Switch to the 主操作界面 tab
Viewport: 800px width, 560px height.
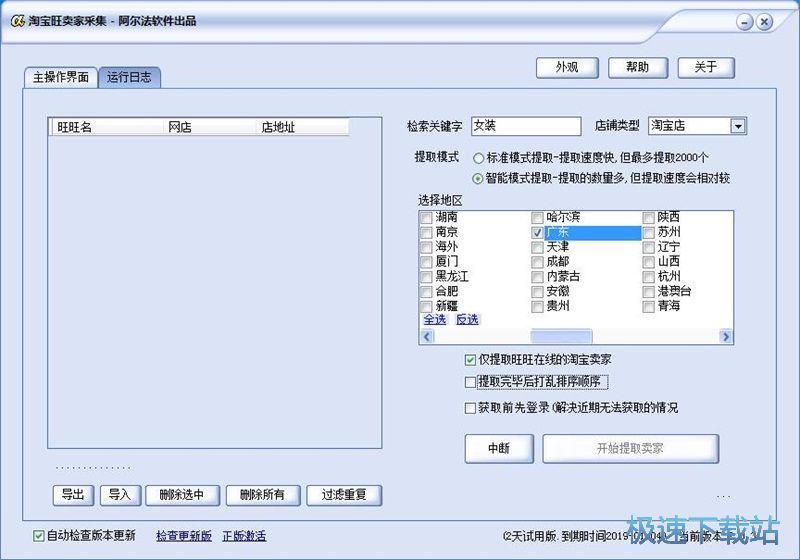[61, 77]
